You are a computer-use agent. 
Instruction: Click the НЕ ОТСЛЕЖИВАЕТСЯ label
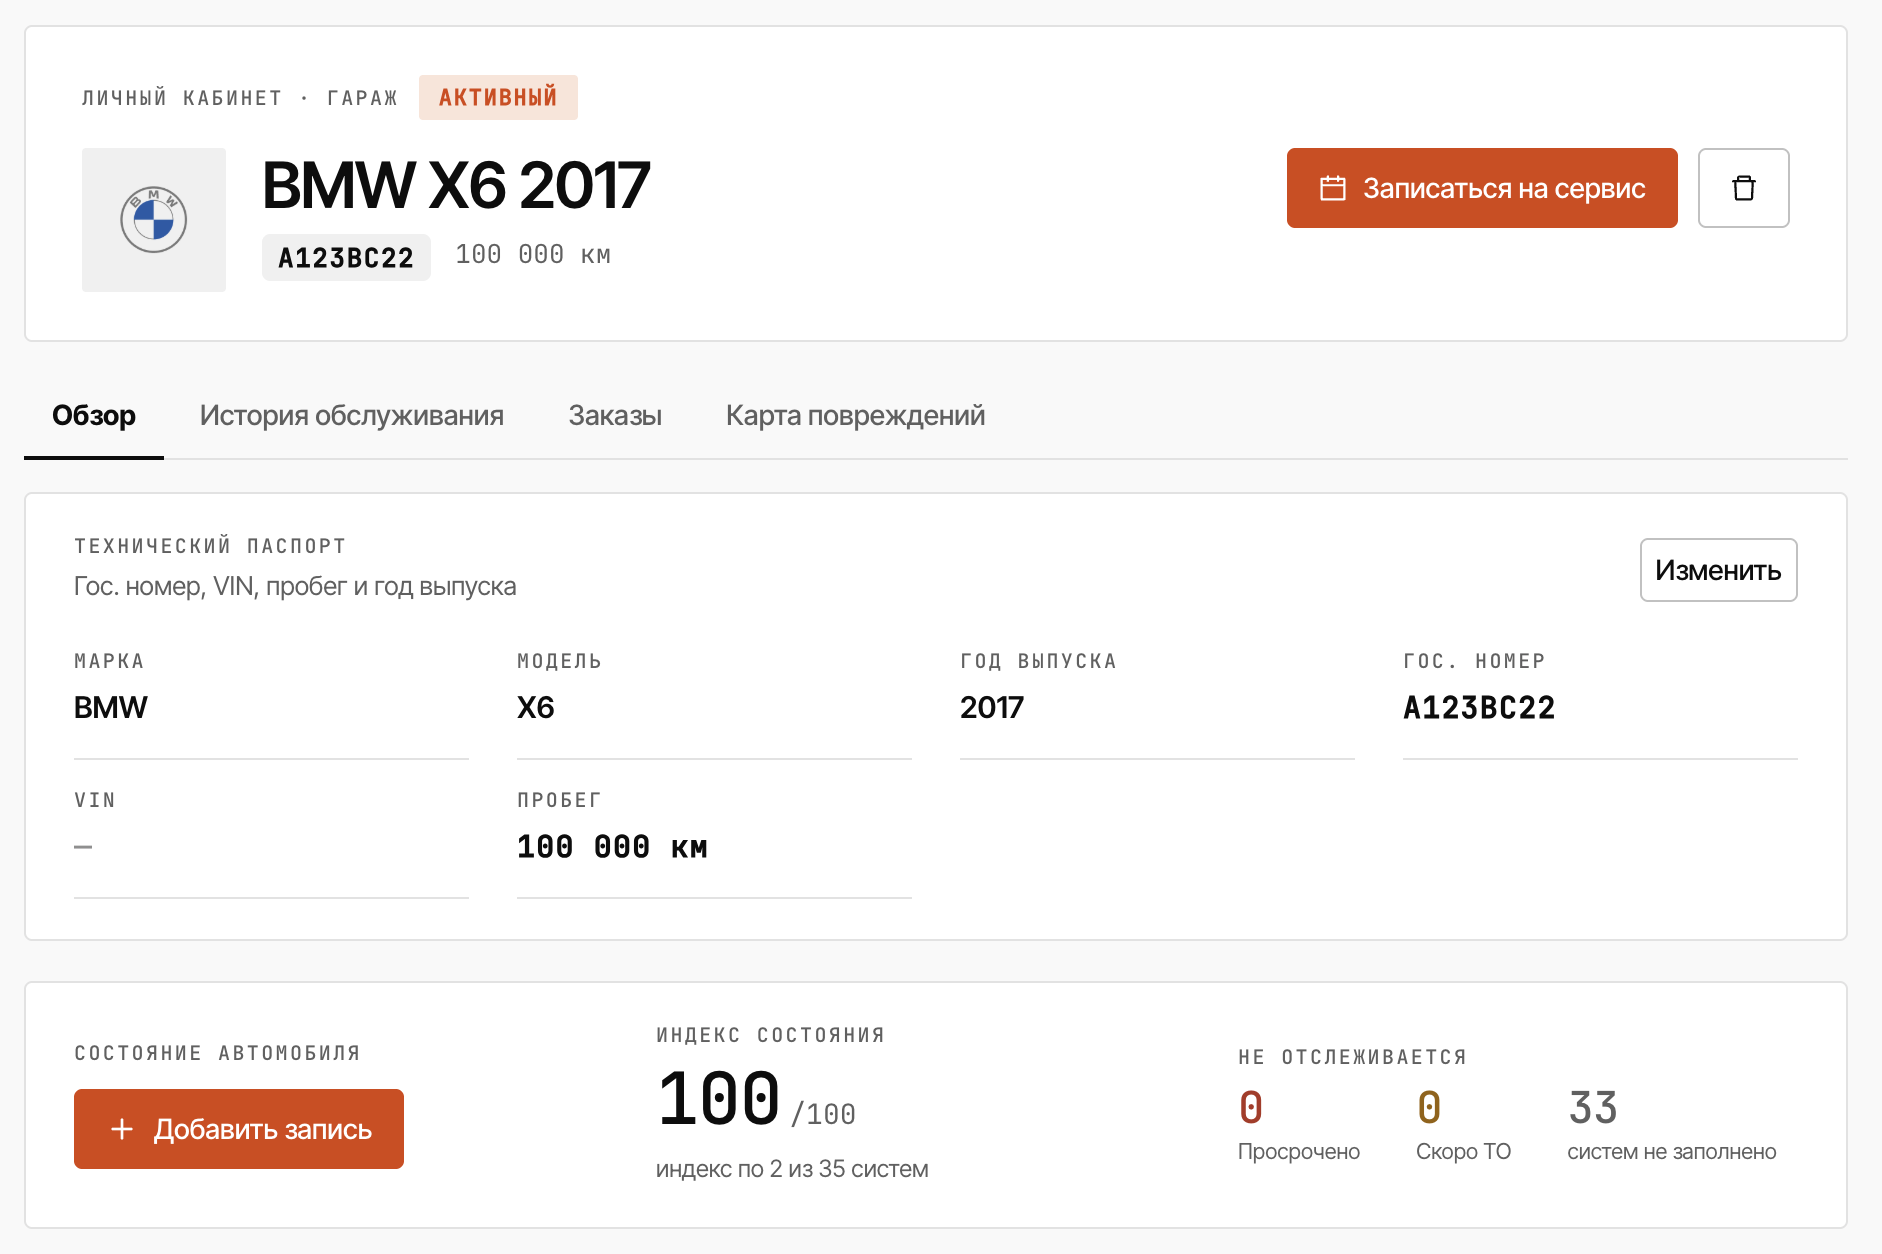click(1352, 1057)
